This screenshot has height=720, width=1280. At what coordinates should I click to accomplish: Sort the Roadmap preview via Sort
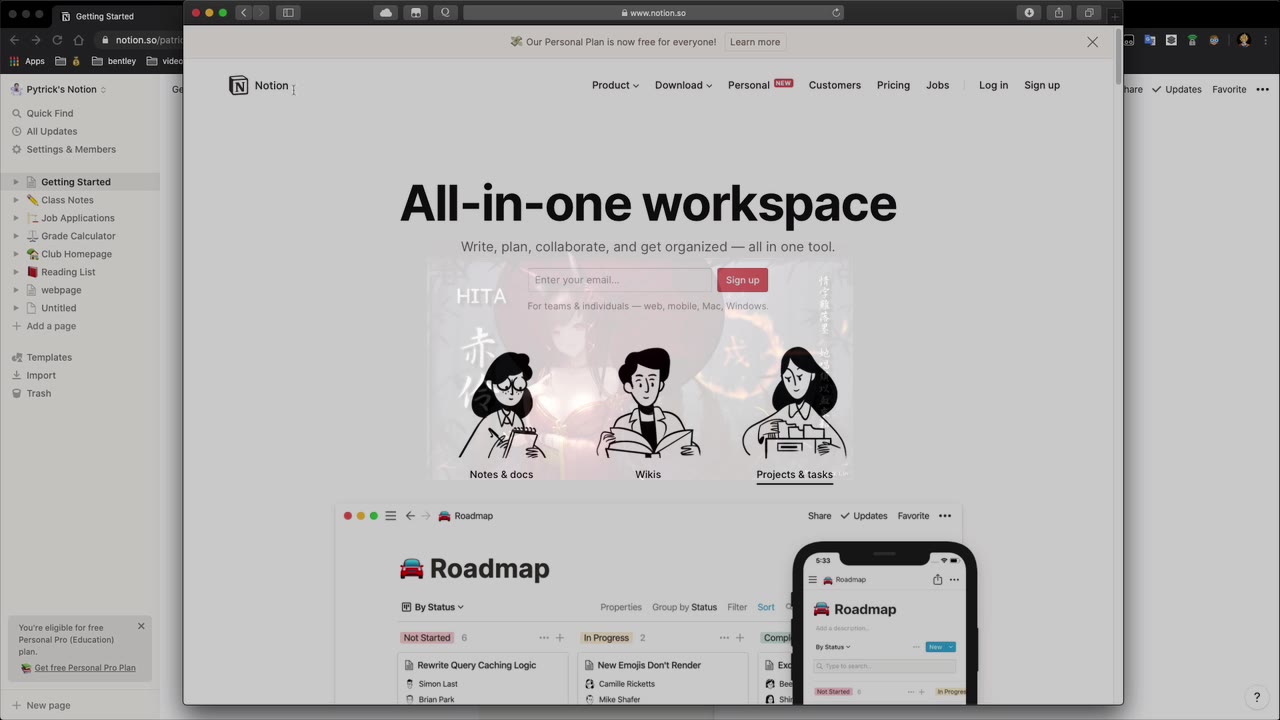766,607
